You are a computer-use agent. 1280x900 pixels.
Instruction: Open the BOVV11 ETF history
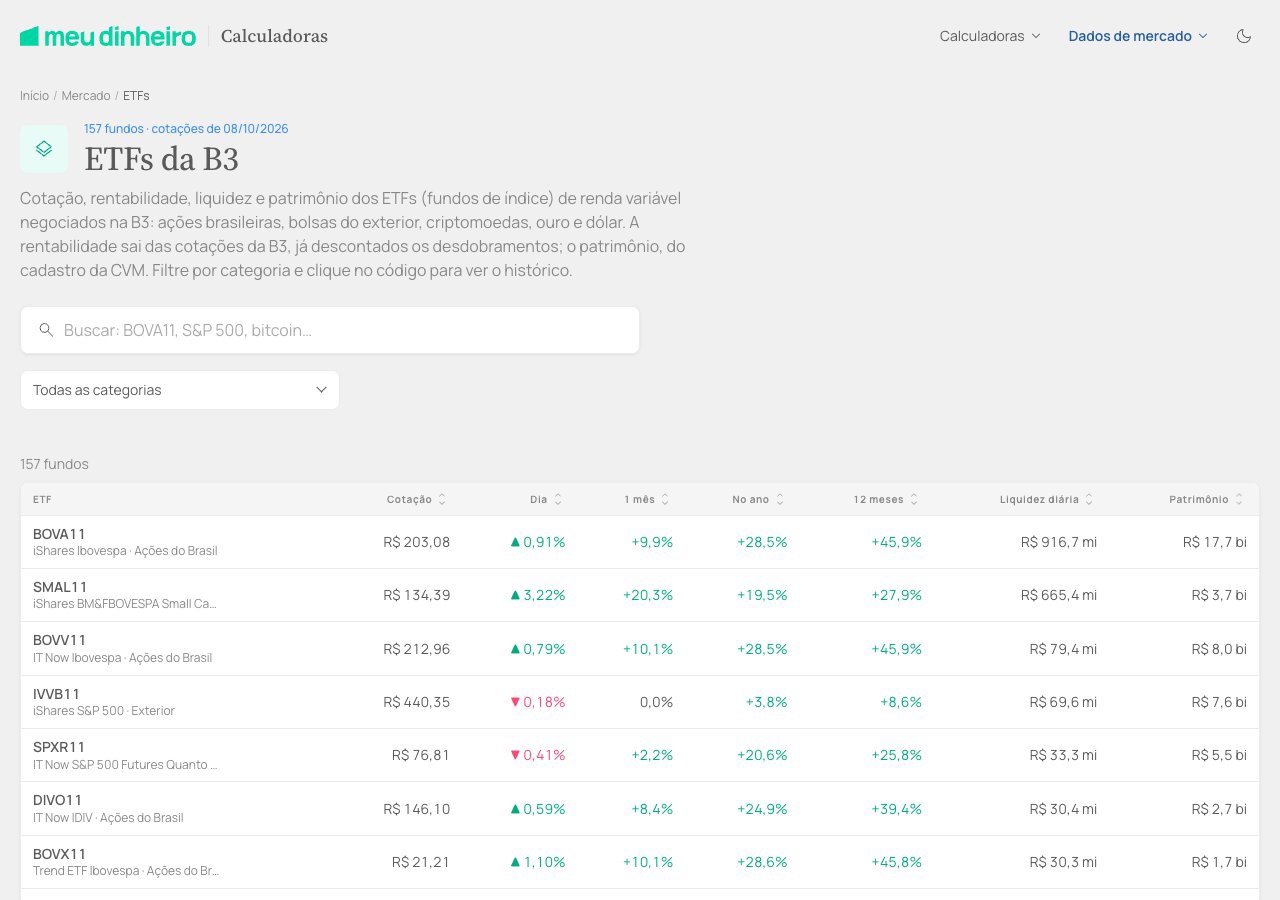60,640
